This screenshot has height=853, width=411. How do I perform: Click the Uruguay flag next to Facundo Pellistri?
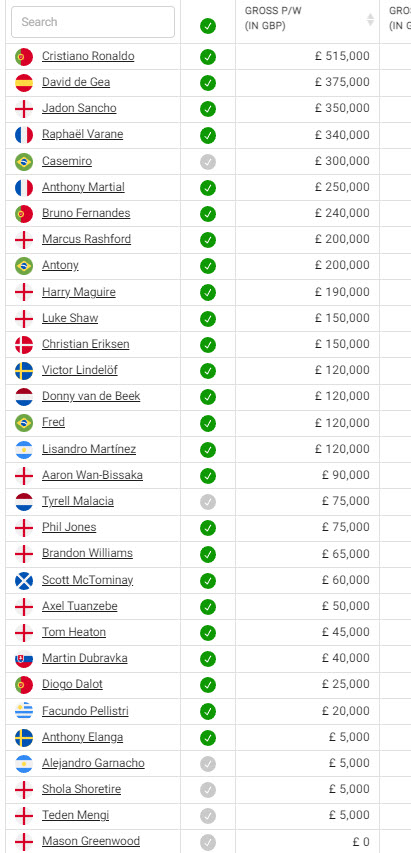pyautogui.click(x=24, y=711)
